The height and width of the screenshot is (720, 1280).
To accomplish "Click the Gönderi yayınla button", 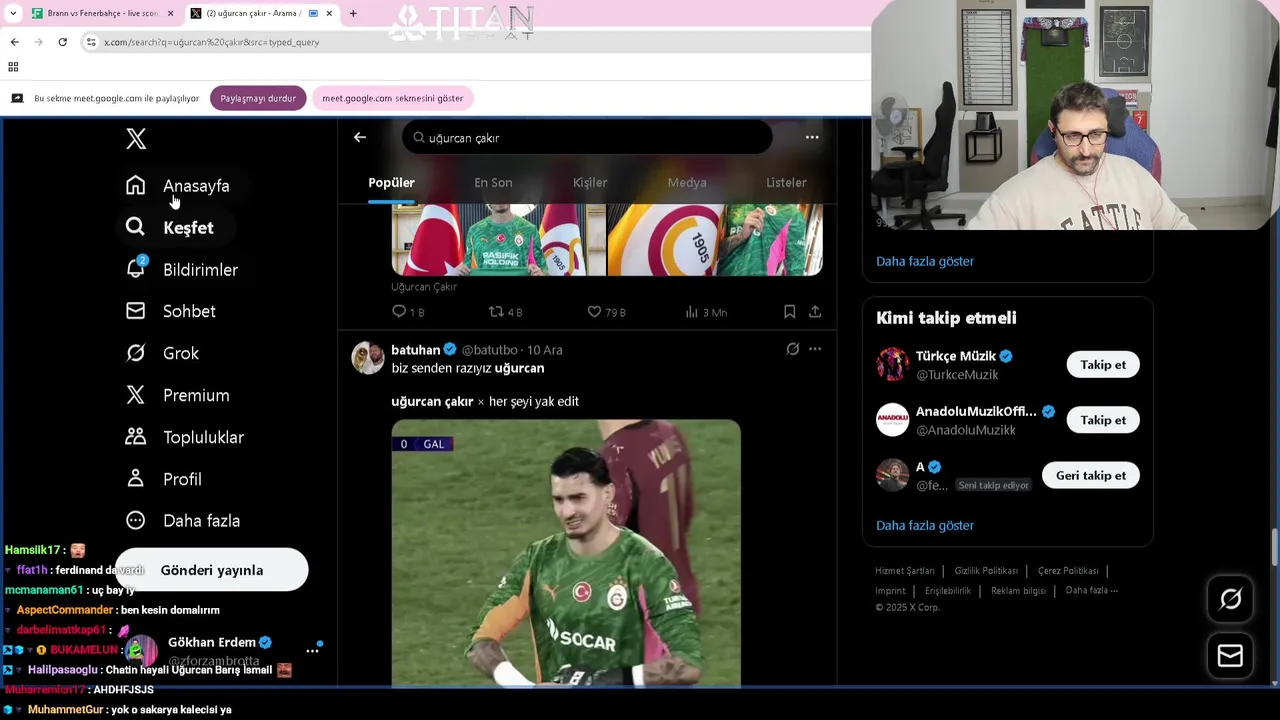I will pos(212,570).
